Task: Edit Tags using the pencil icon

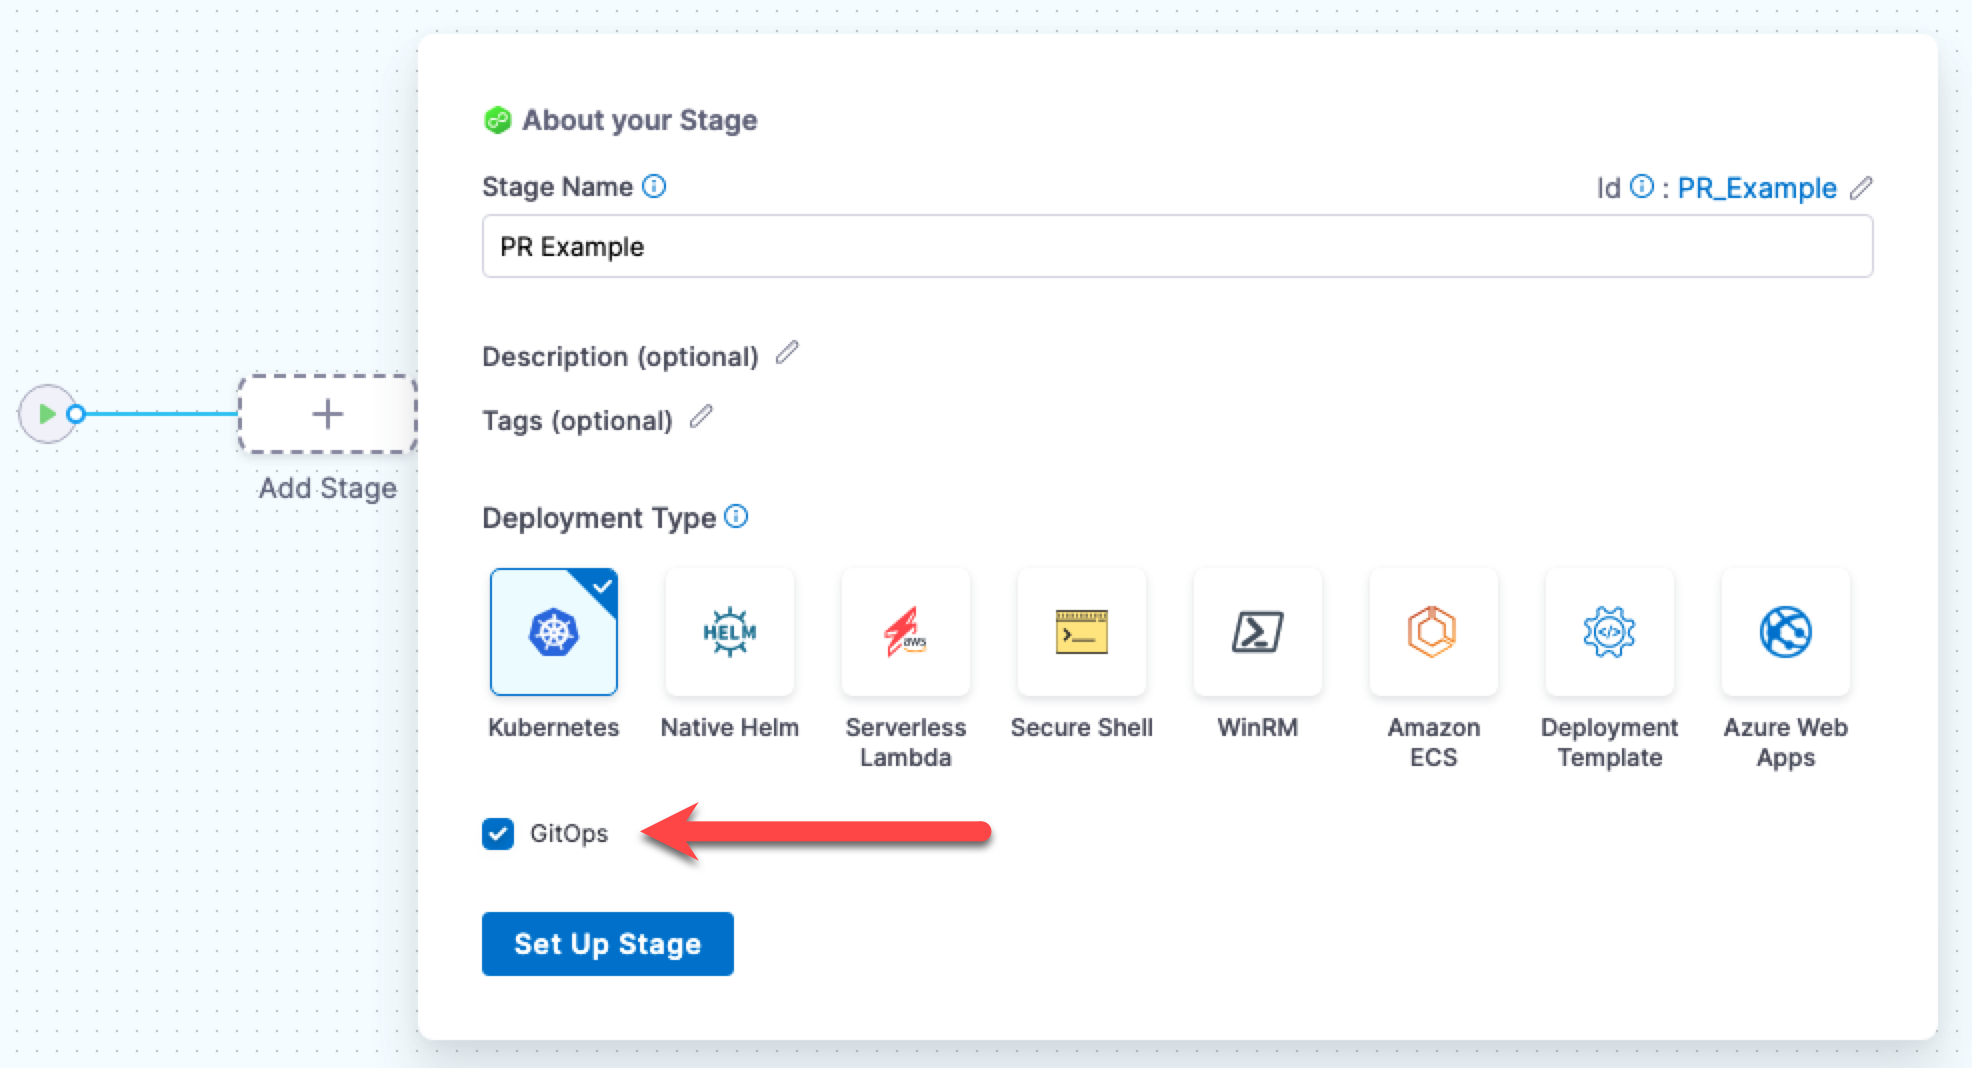Action: (x=703, y=418)
